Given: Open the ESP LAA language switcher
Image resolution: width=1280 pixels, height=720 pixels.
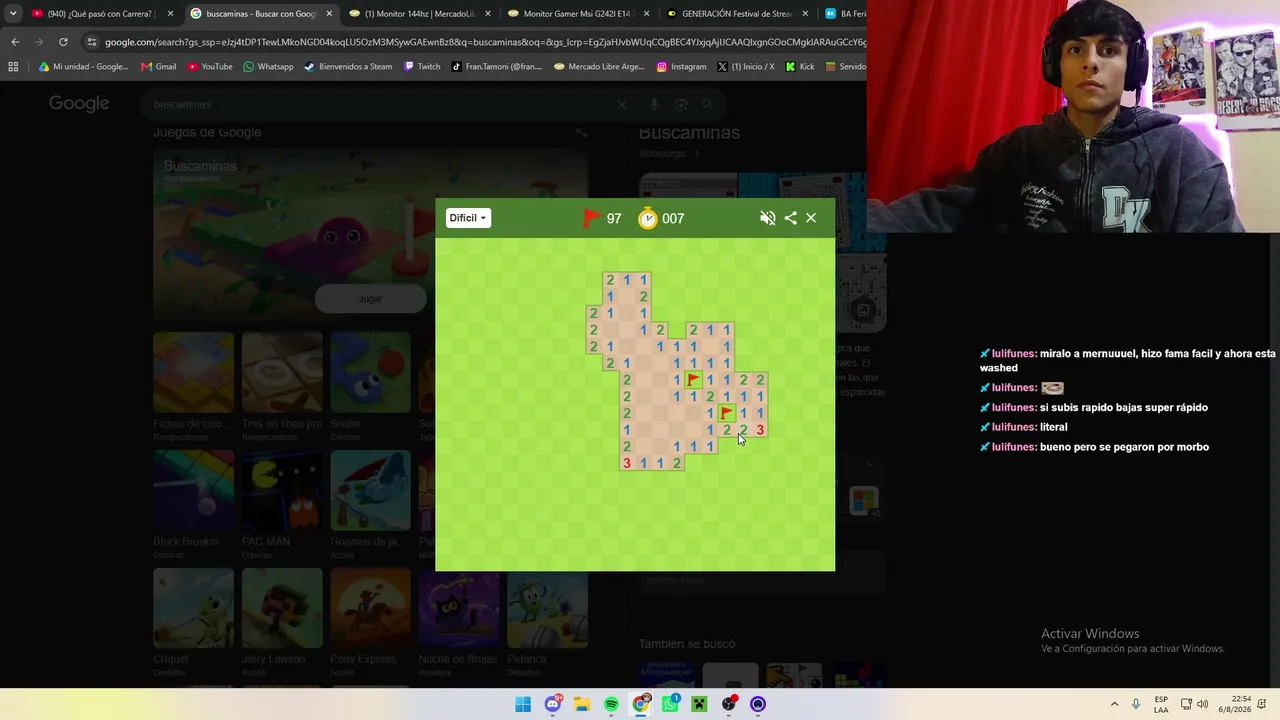Looking at the screenshot, I should (x=1161, y=704).
